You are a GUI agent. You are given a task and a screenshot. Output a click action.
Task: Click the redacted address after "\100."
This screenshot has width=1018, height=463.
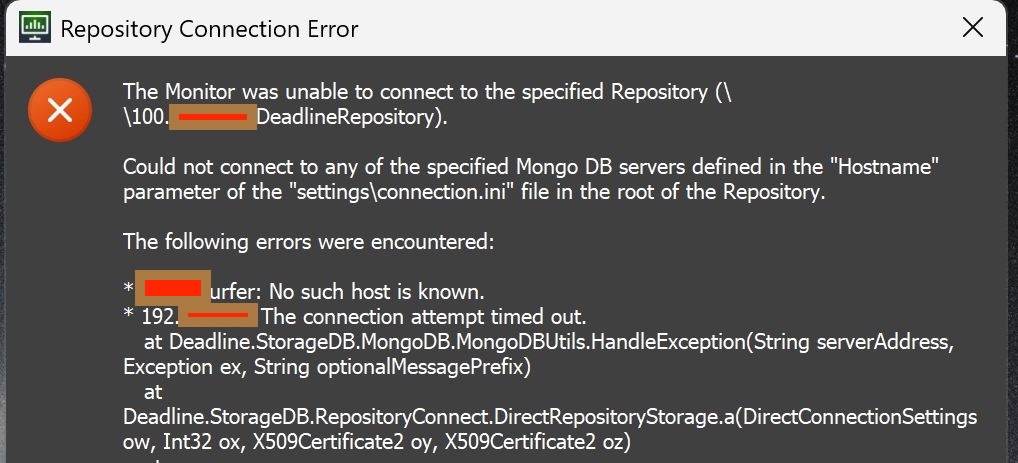tap(211, 118)
